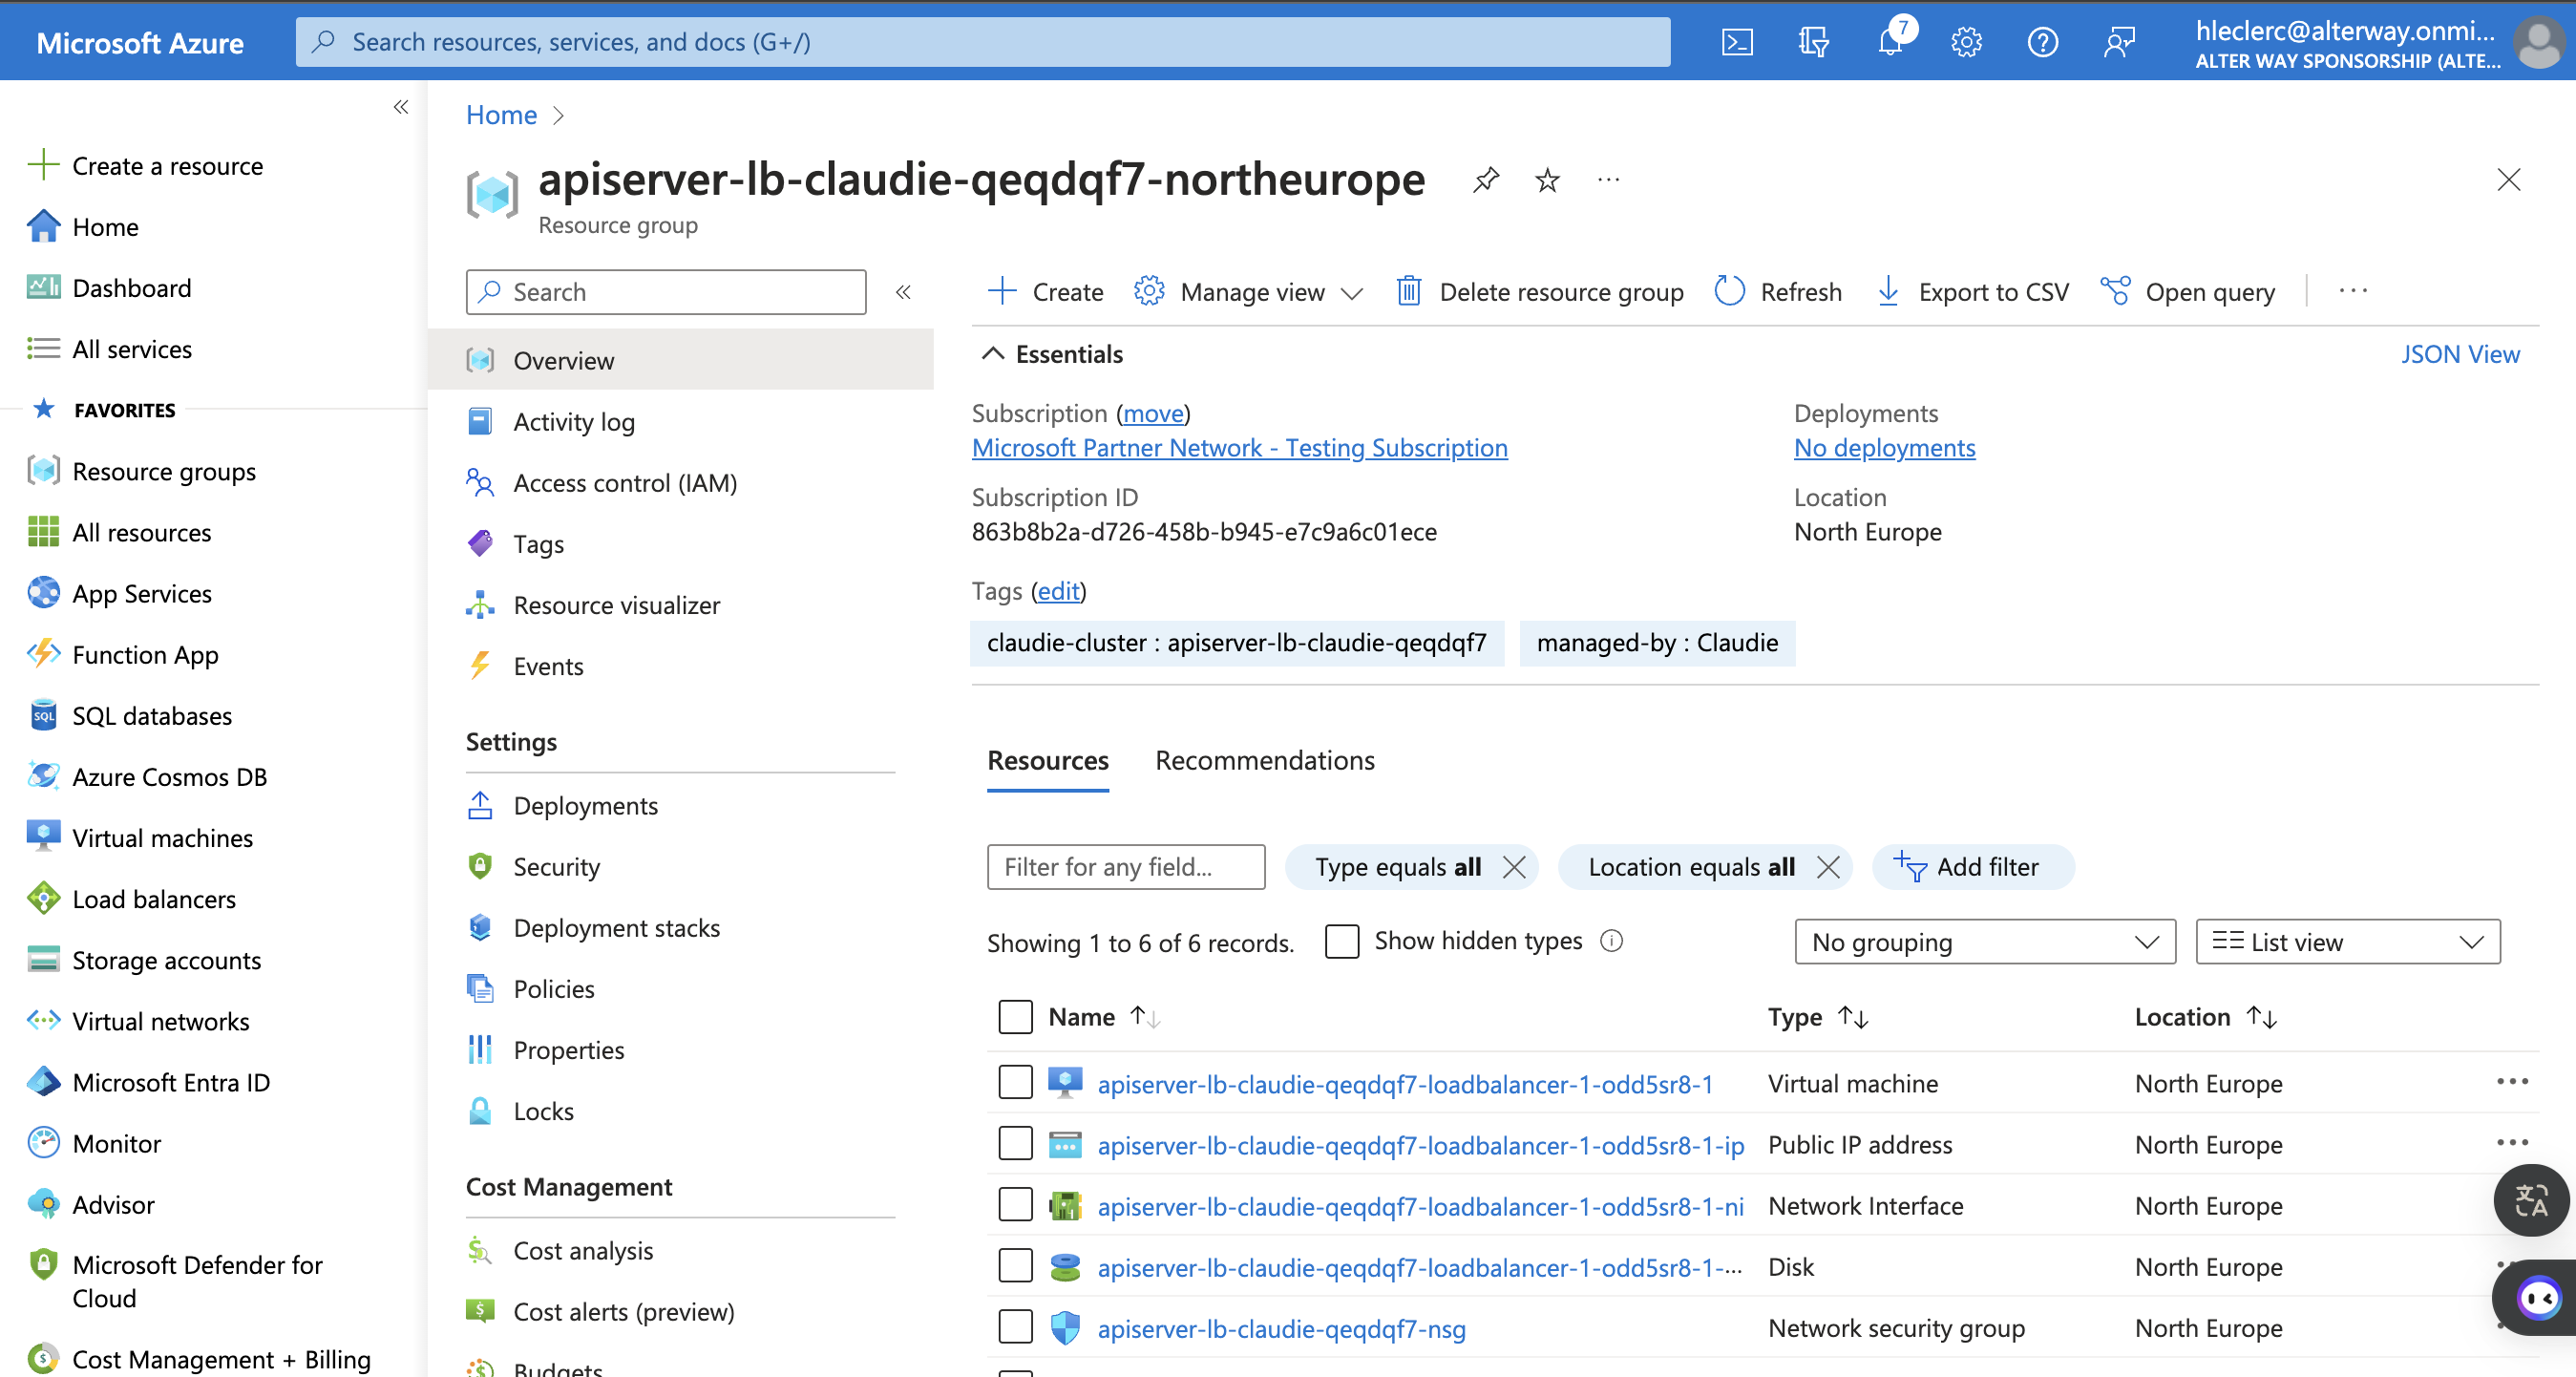This screenshot has width=2576, height=1377.
Task: Select checkbox for apiserver-lb-claudie-qeqdqf7-nsg row
Action: pyautogui.click(x=1015, y=1328)
